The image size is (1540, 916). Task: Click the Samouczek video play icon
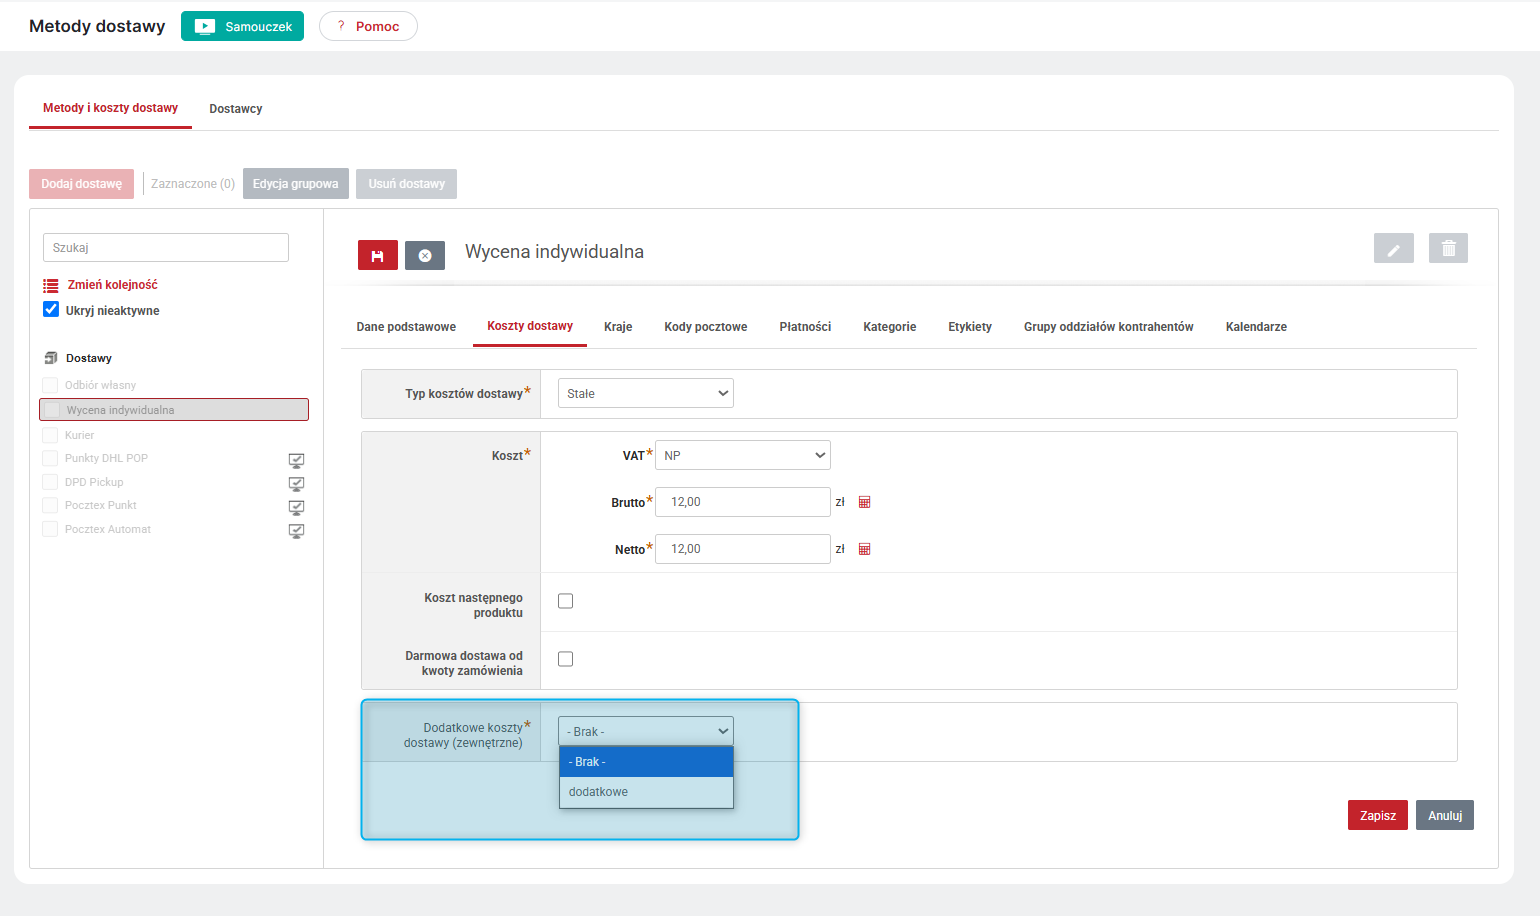pyautogui.click(x=205, y=27)
